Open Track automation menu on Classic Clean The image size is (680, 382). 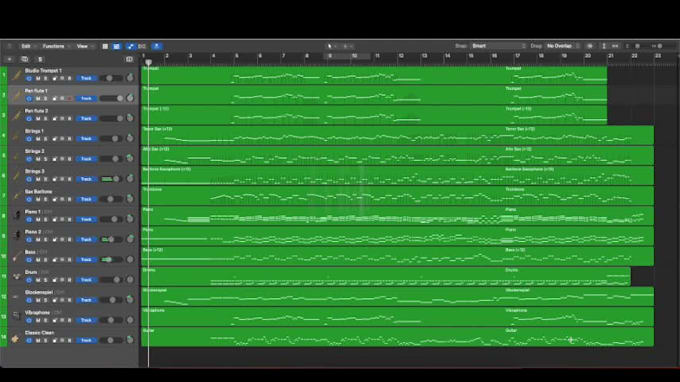[86, 340]
